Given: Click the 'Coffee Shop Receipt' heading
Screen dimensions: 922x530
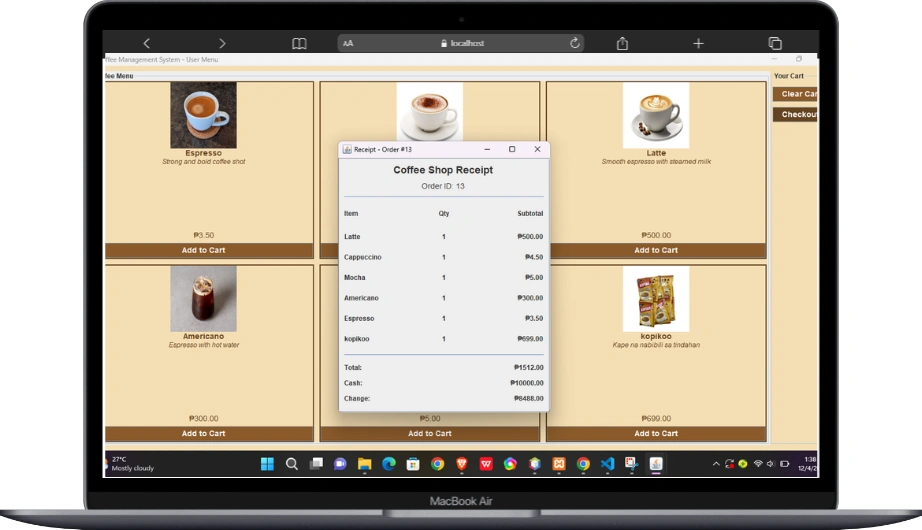Looking at the screenshot, I should [443, 170].
